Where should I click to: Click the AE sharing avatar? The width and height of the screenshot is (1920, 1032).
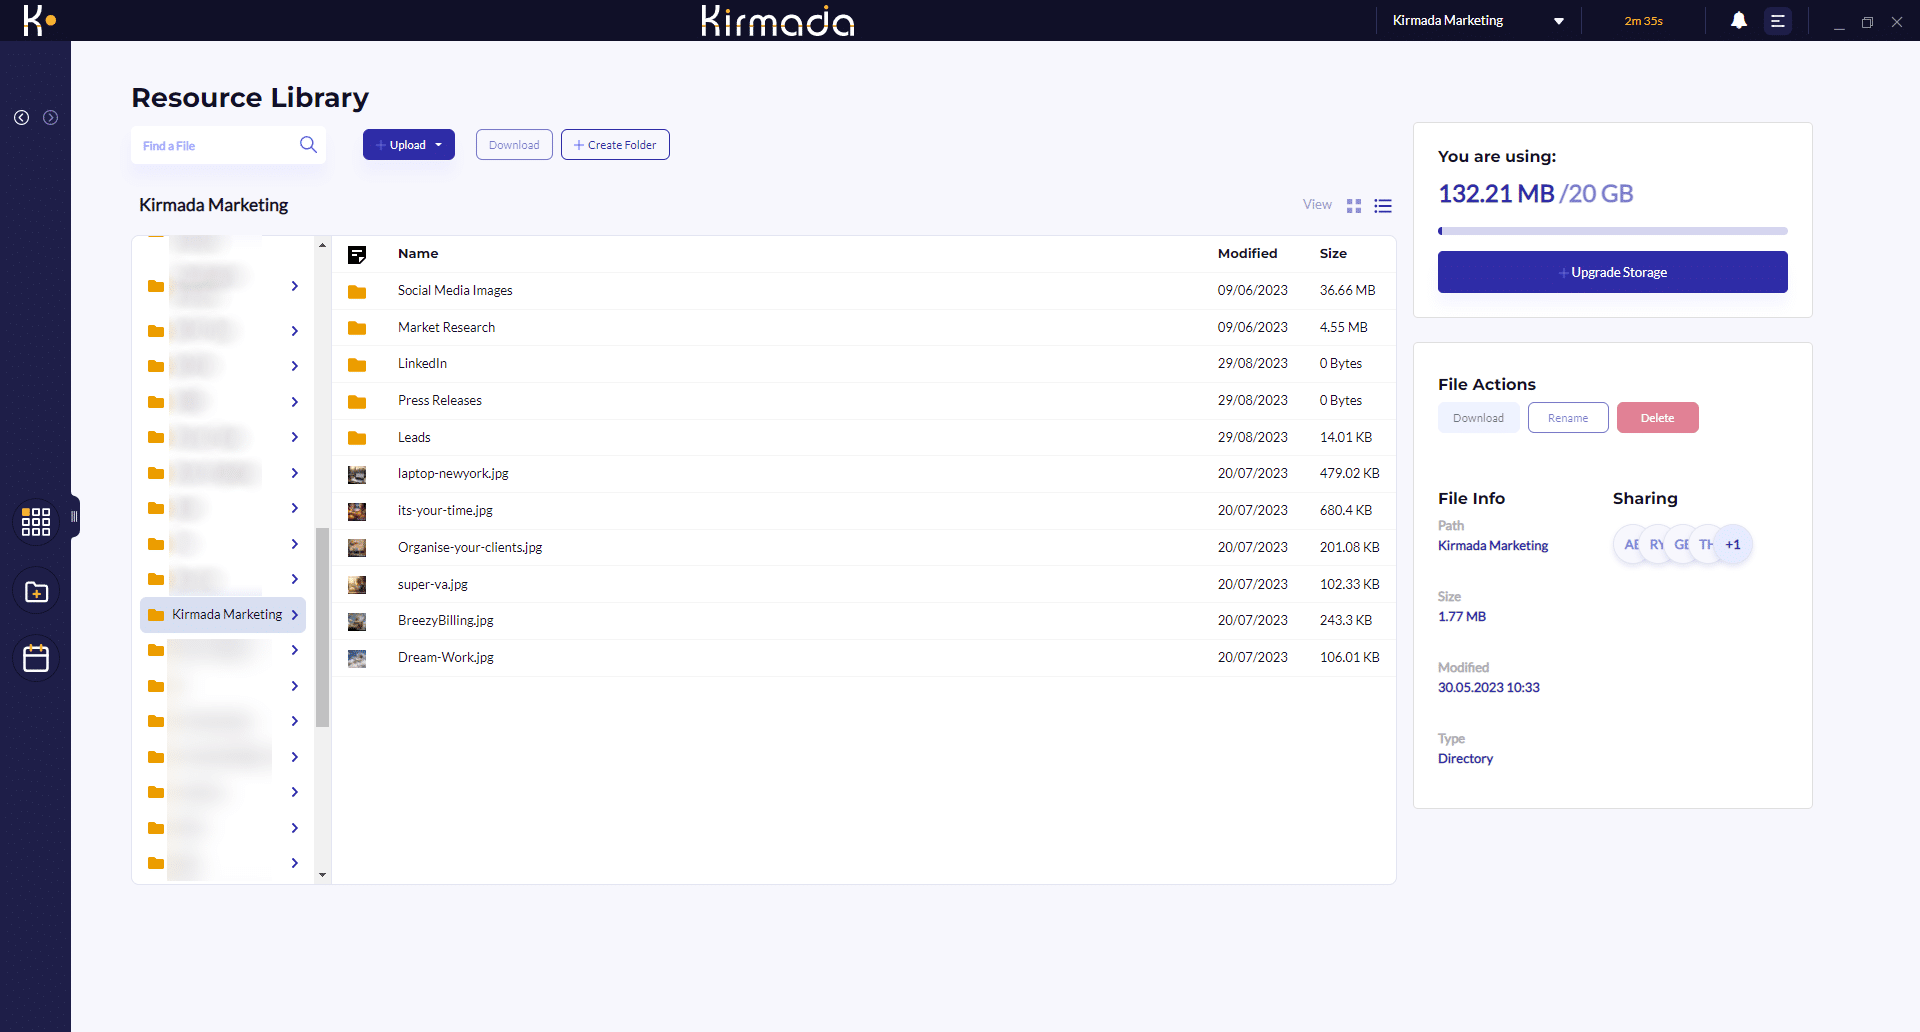(1631, 545)
